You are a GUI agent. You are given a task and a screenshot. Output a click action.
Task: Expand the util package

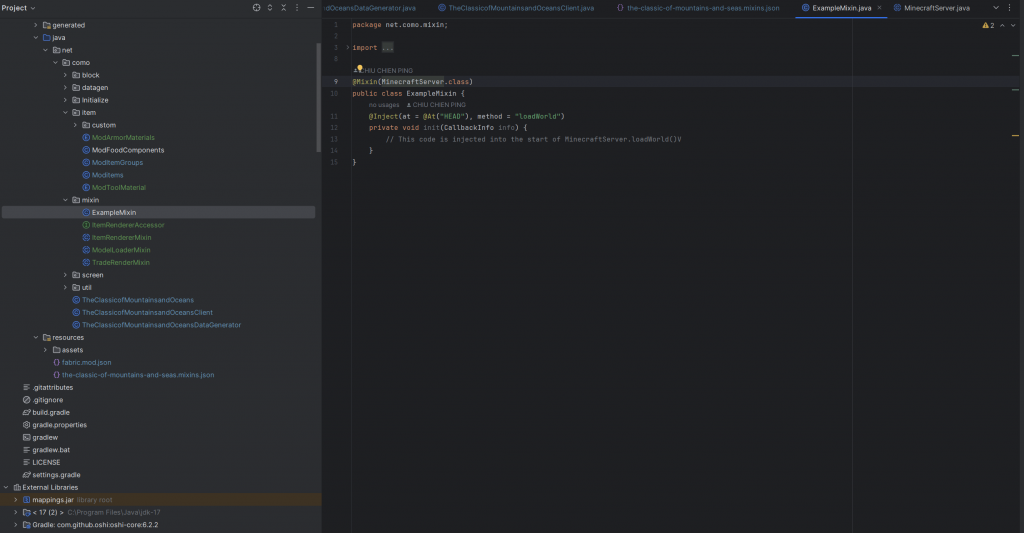65,287
